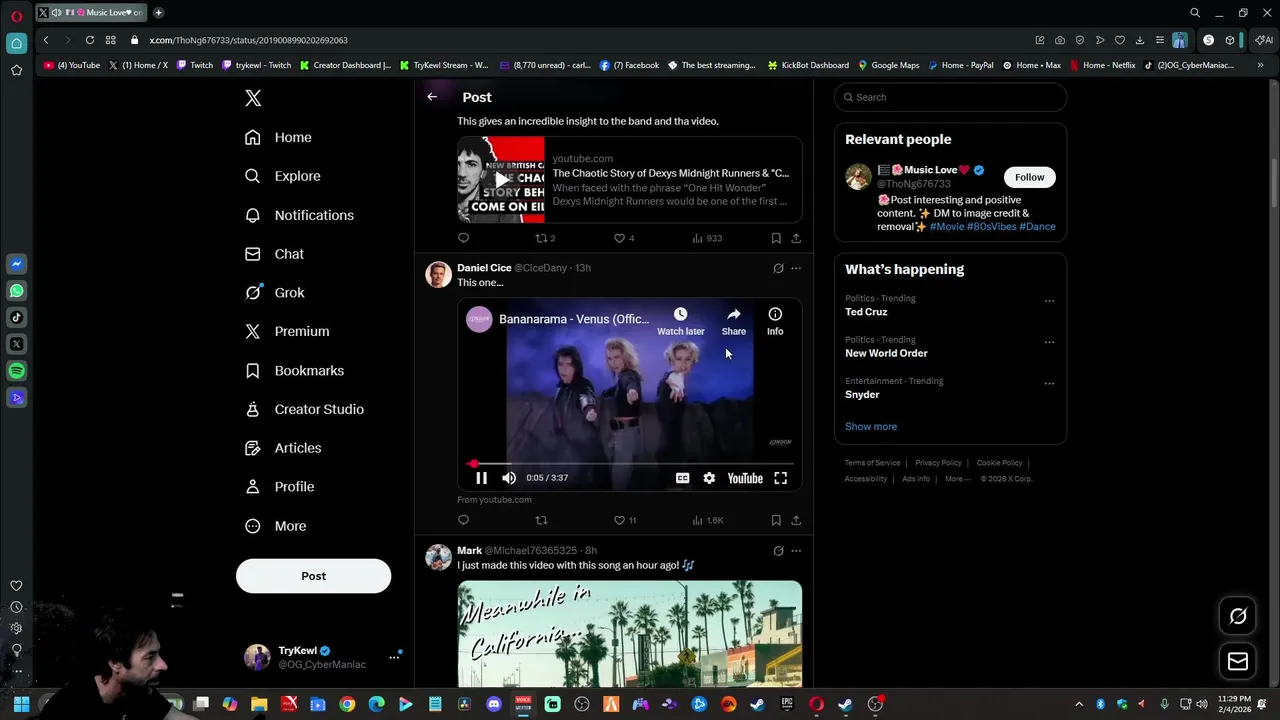Pause the Bananarama video
This screenshot has height=720, width=1280.
pyautogui.click(x=481, y=478)
